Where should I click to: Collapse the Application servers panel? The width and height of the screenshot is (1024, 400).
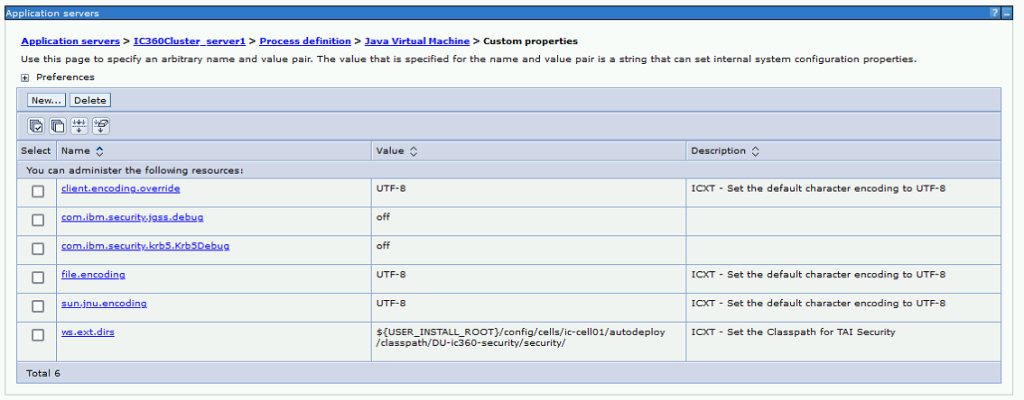coord(1006,12)
